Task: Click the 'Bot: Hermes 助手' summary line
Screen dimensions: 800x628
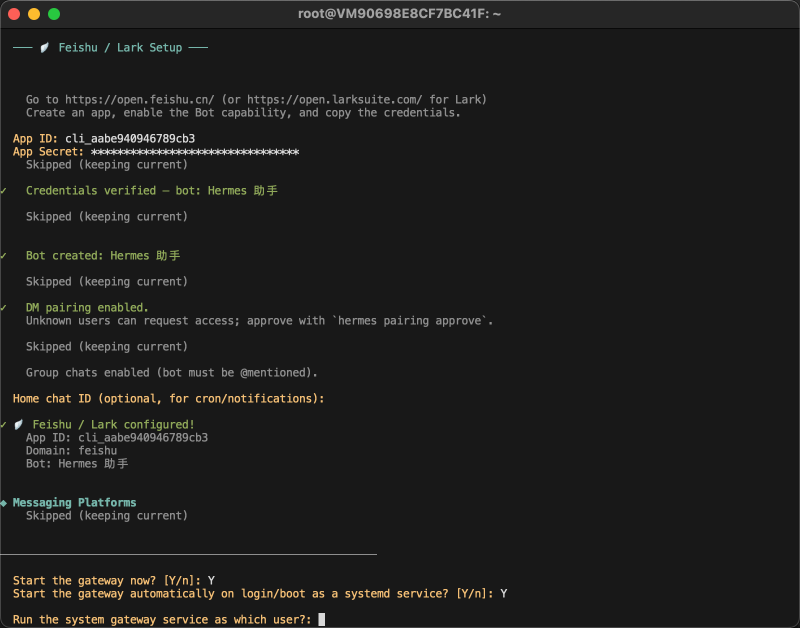Action: (x=77, y=464)
